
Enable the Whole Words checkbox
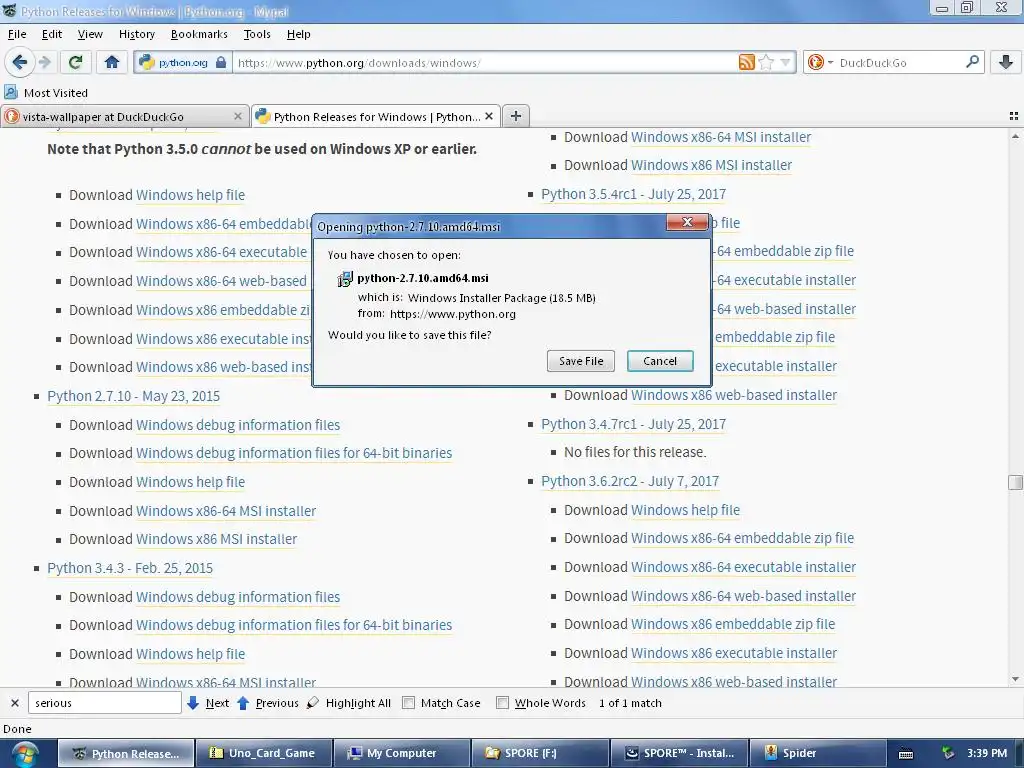point(502,703)
